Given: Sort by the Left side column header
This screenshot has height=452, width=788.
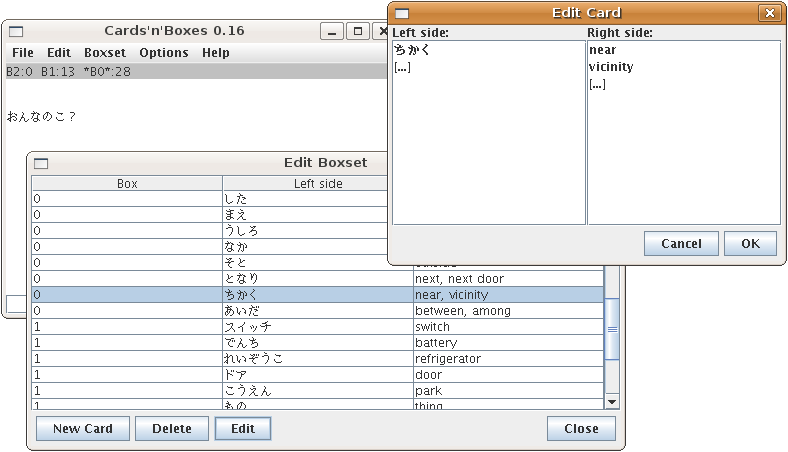Looking at the screenshot, I should (x=318, y=184).
